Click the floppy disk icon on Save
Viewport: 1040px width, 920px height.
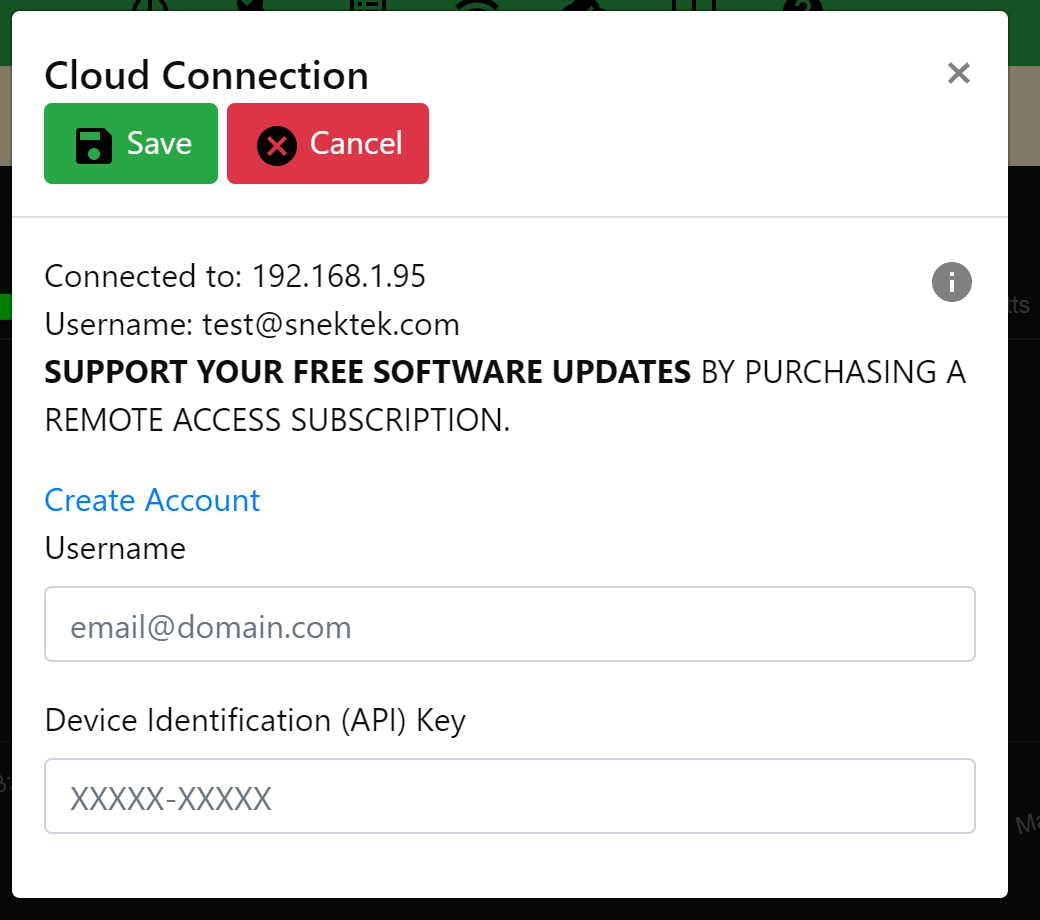pyautogui.click(x=94, y=144)
